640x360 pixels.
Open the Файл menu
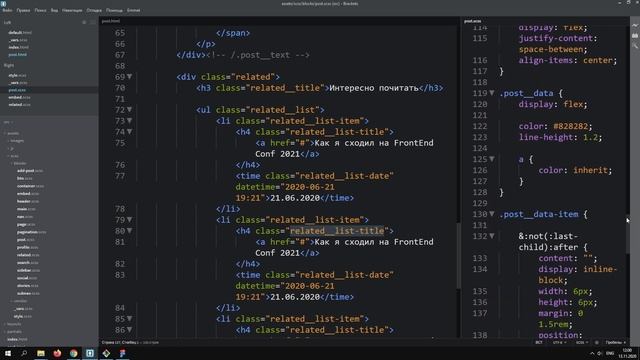pyautogui.click(x=7, y=10)
